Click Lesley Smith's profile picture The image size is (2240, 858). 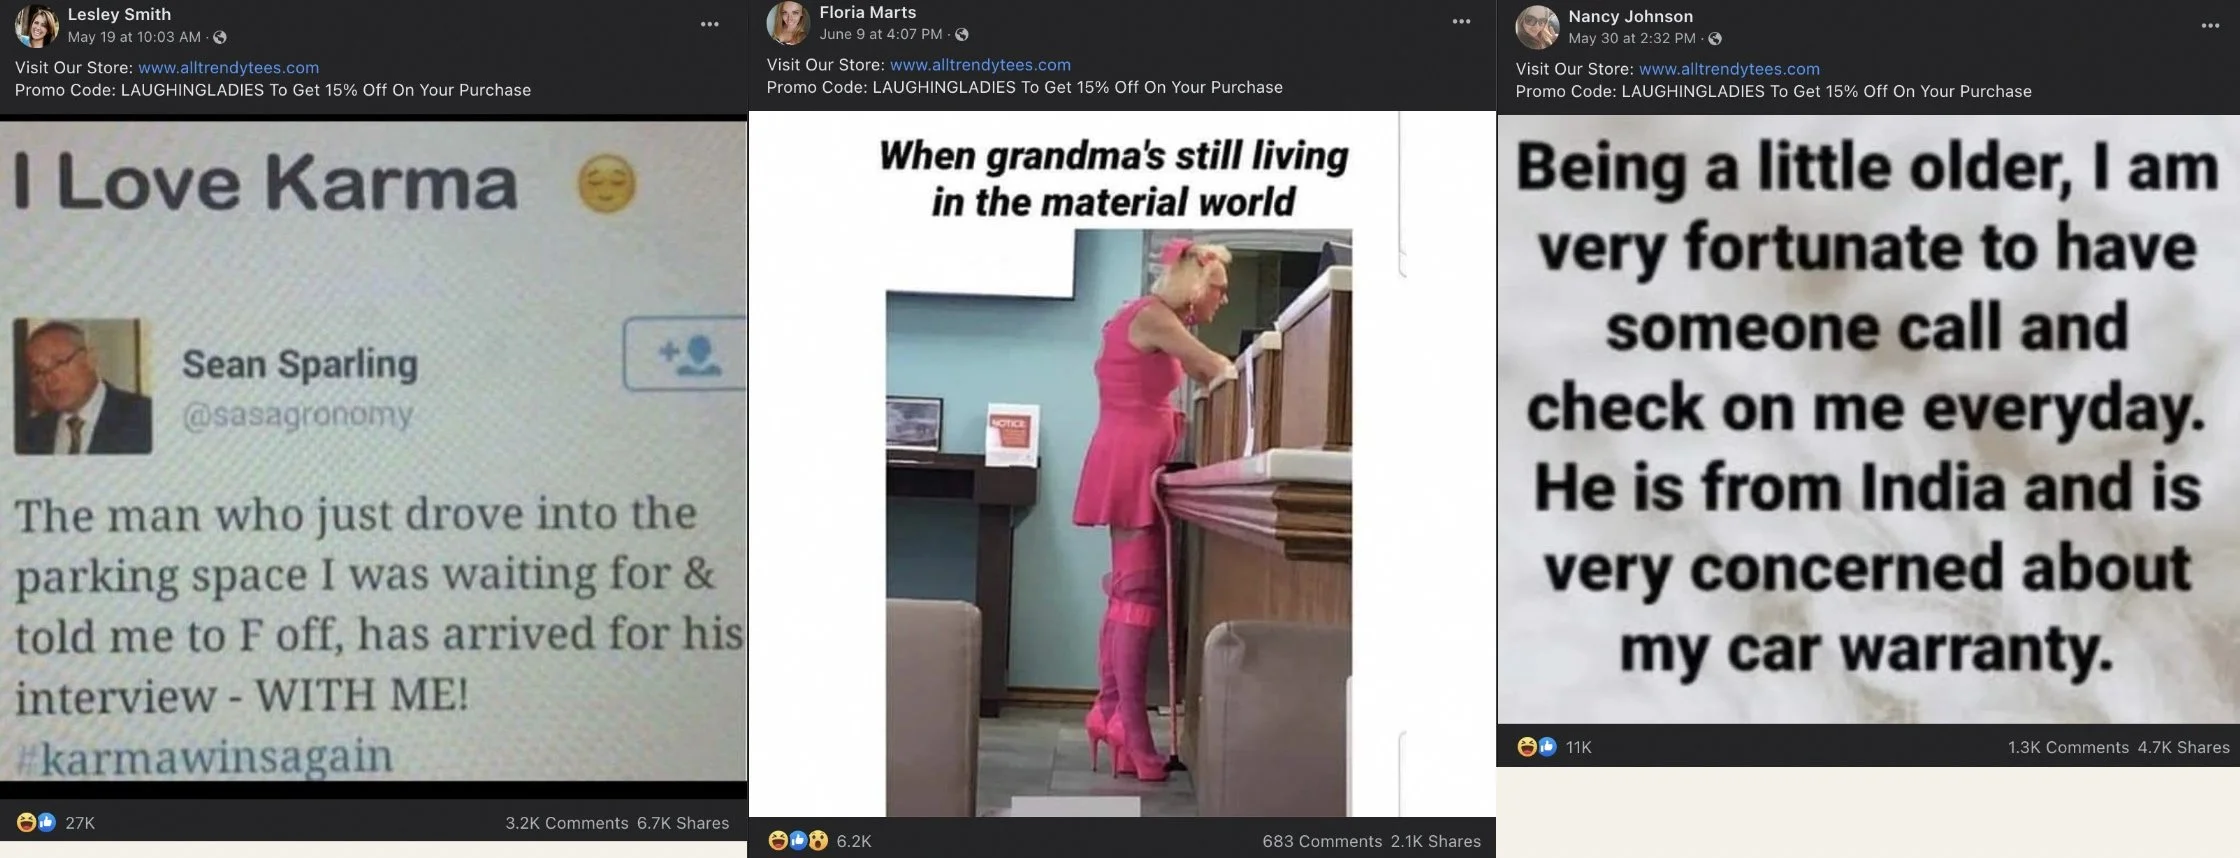tap(37, 25)
